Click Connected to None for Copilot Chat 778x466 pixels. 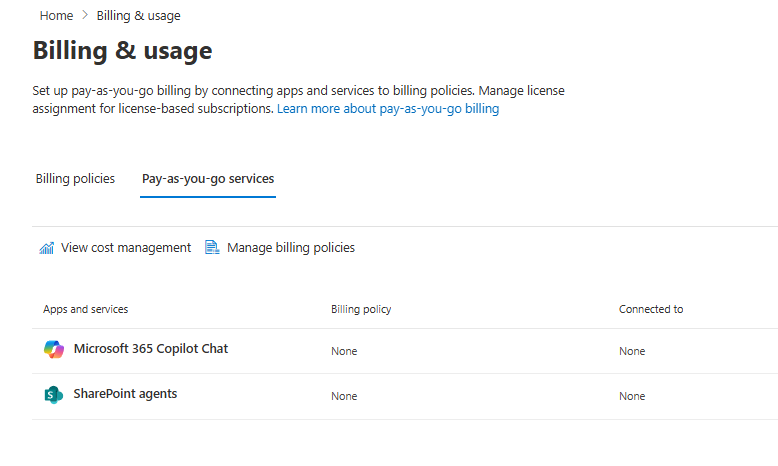tap(632, 351)
